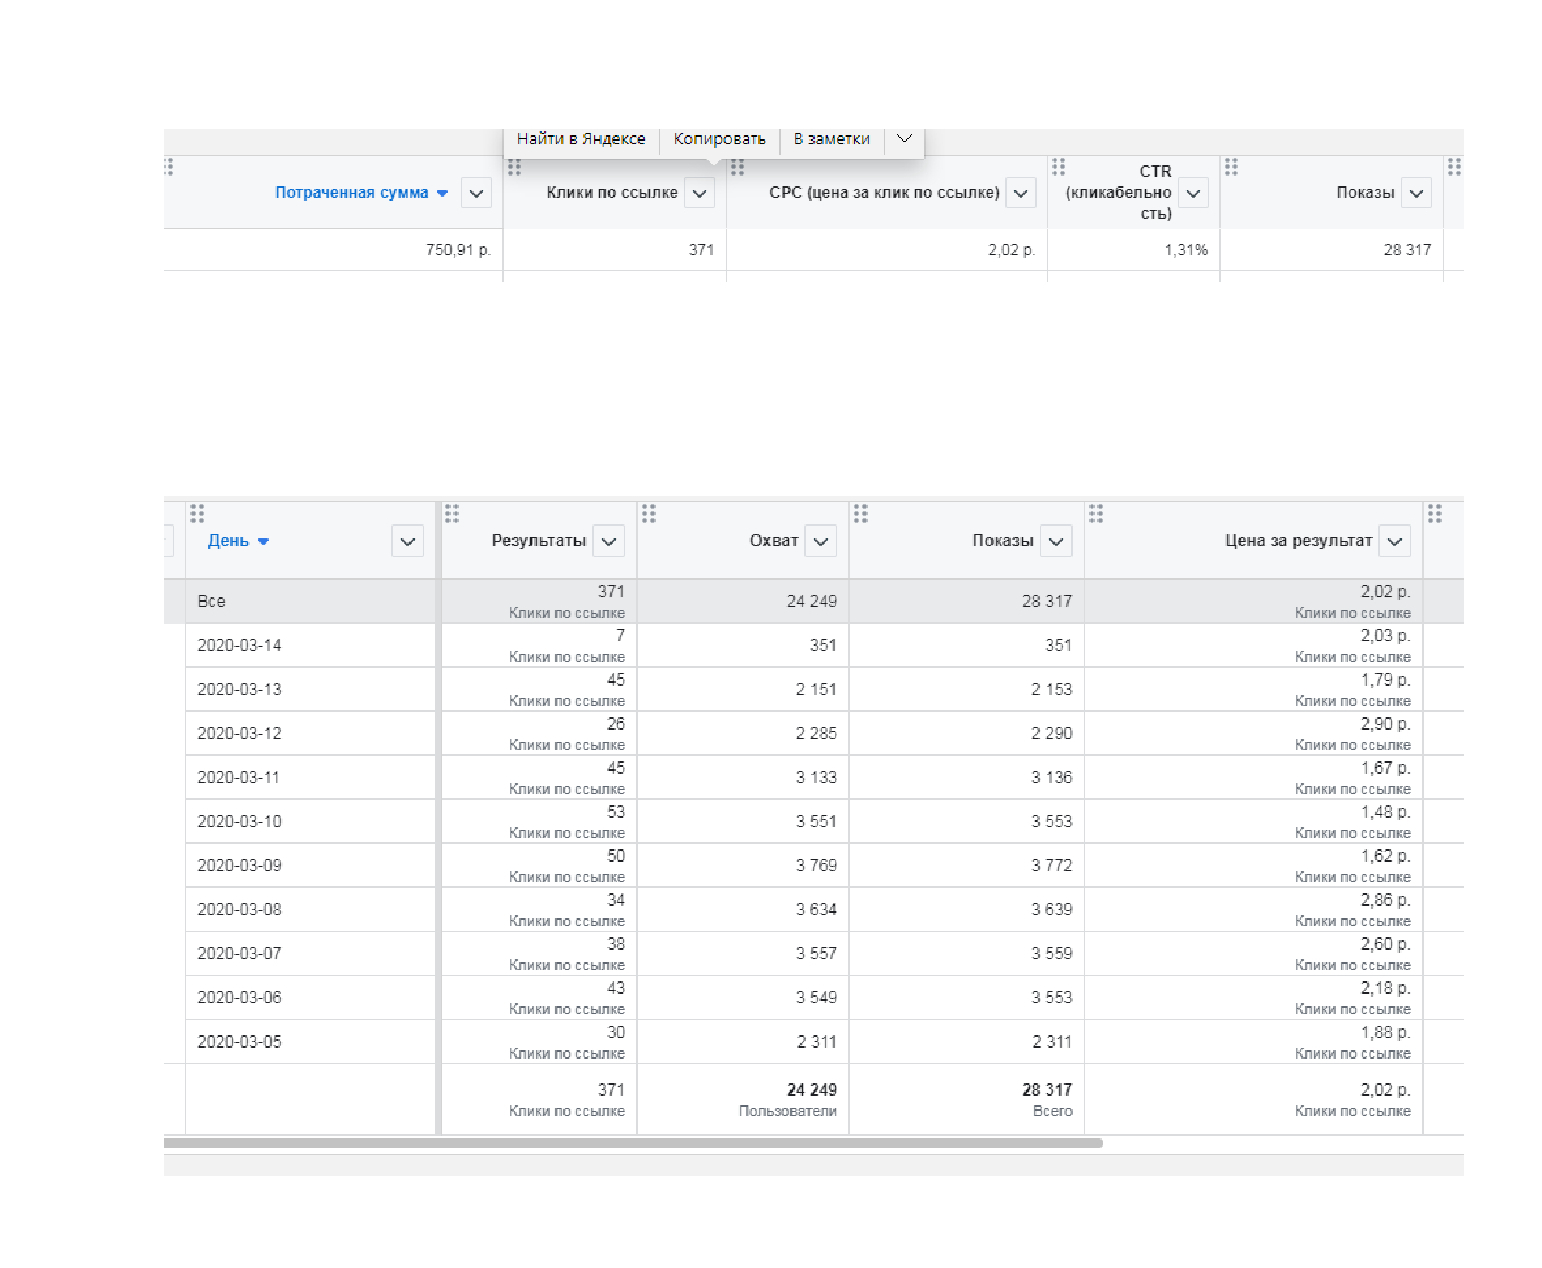This screenshot has height=1268, width=1542.
Task: Grab drag handle of Цена за результат column
Action: (1096, 514)
